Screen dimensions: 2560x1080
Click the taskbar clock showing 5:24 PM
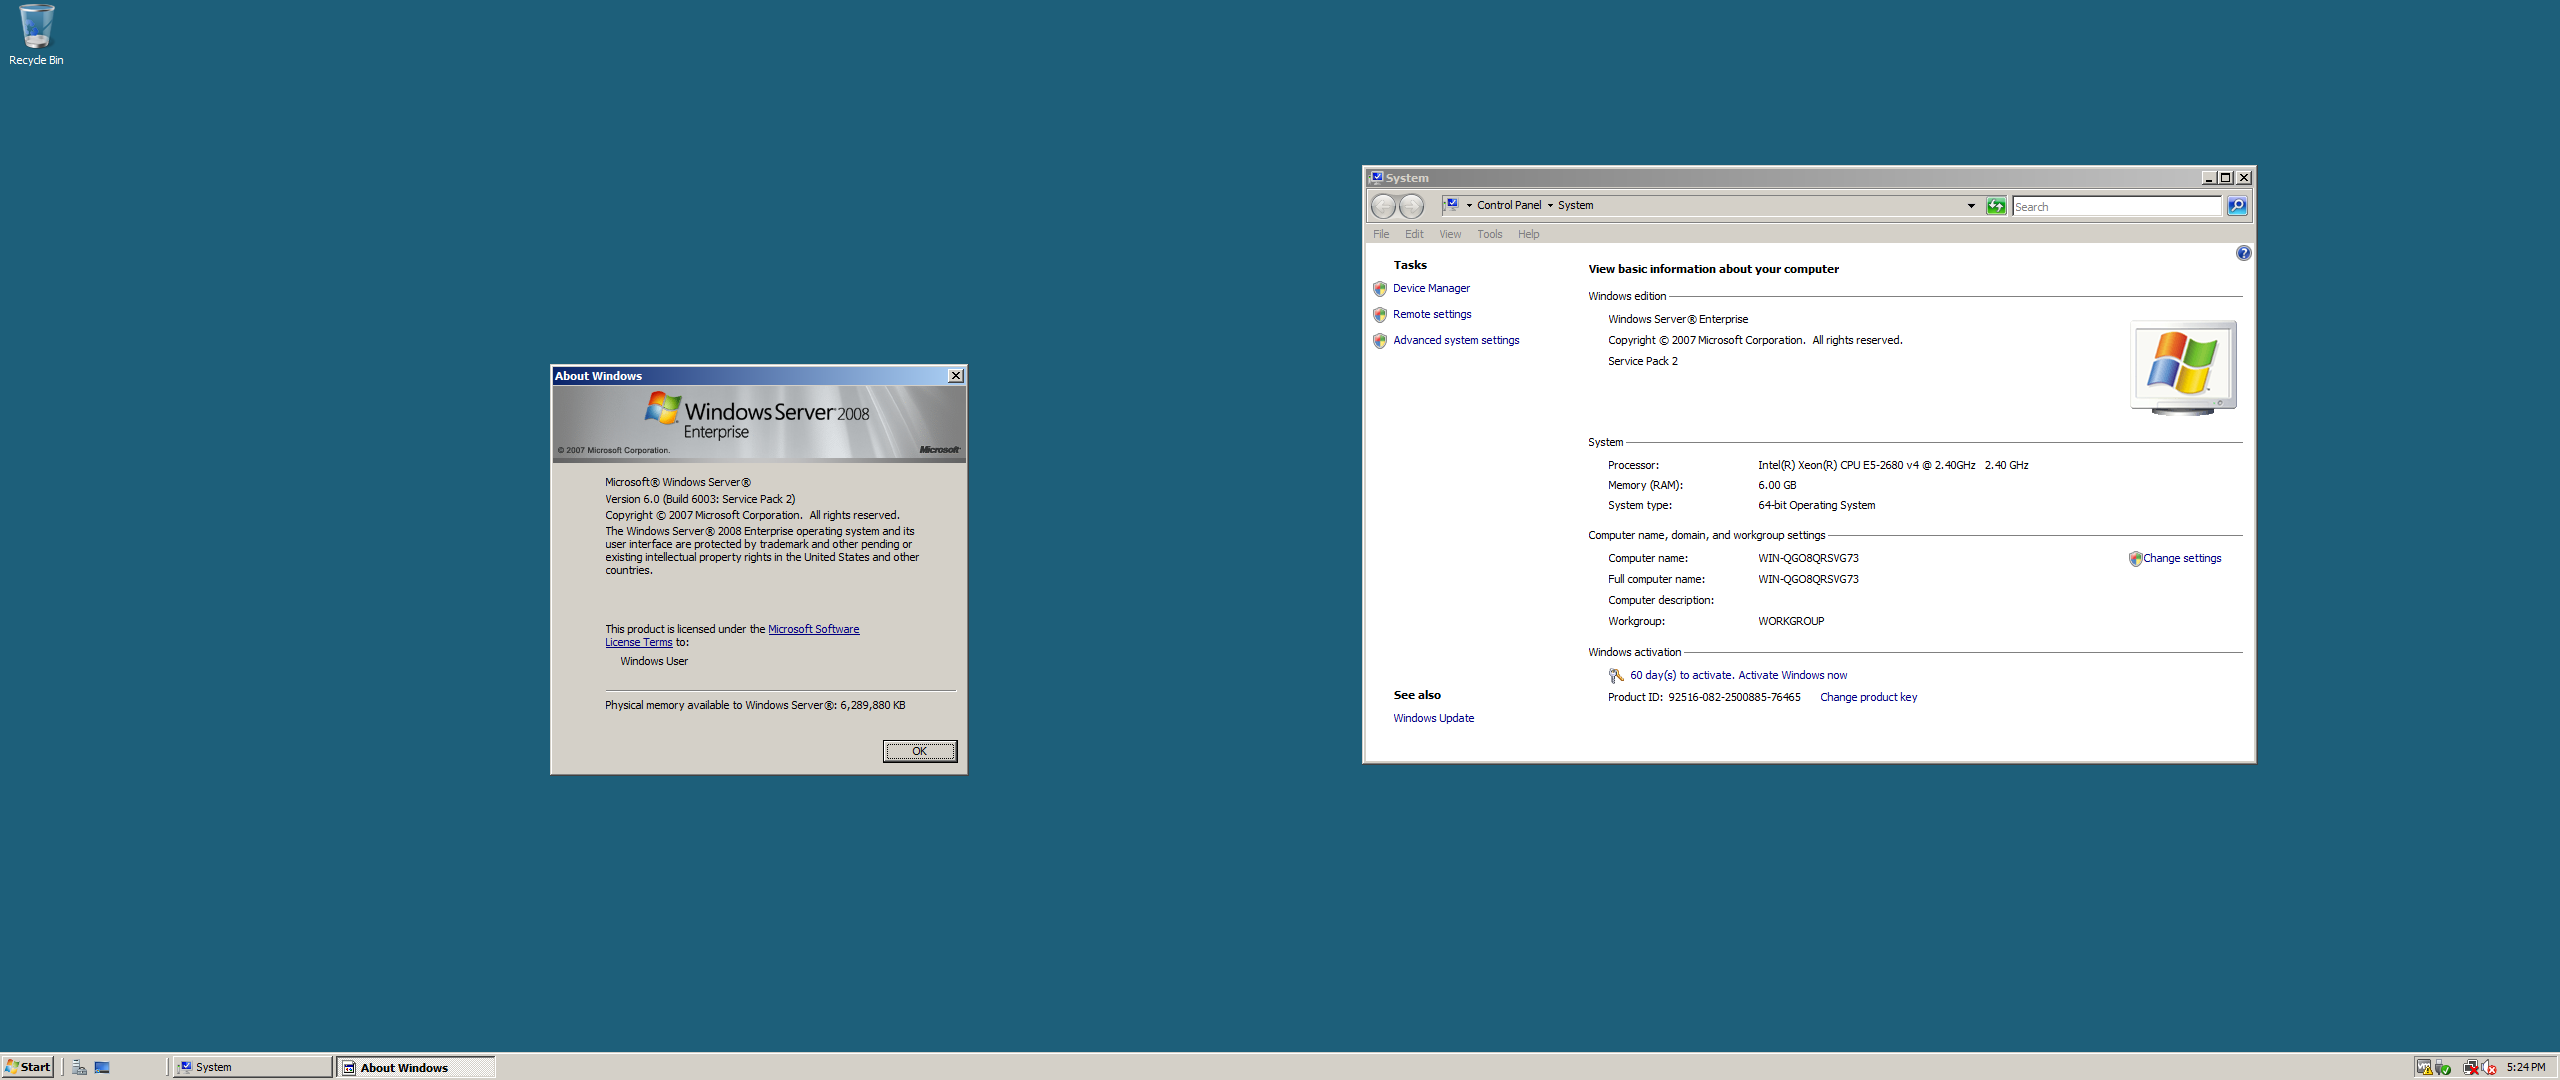2525,1067
